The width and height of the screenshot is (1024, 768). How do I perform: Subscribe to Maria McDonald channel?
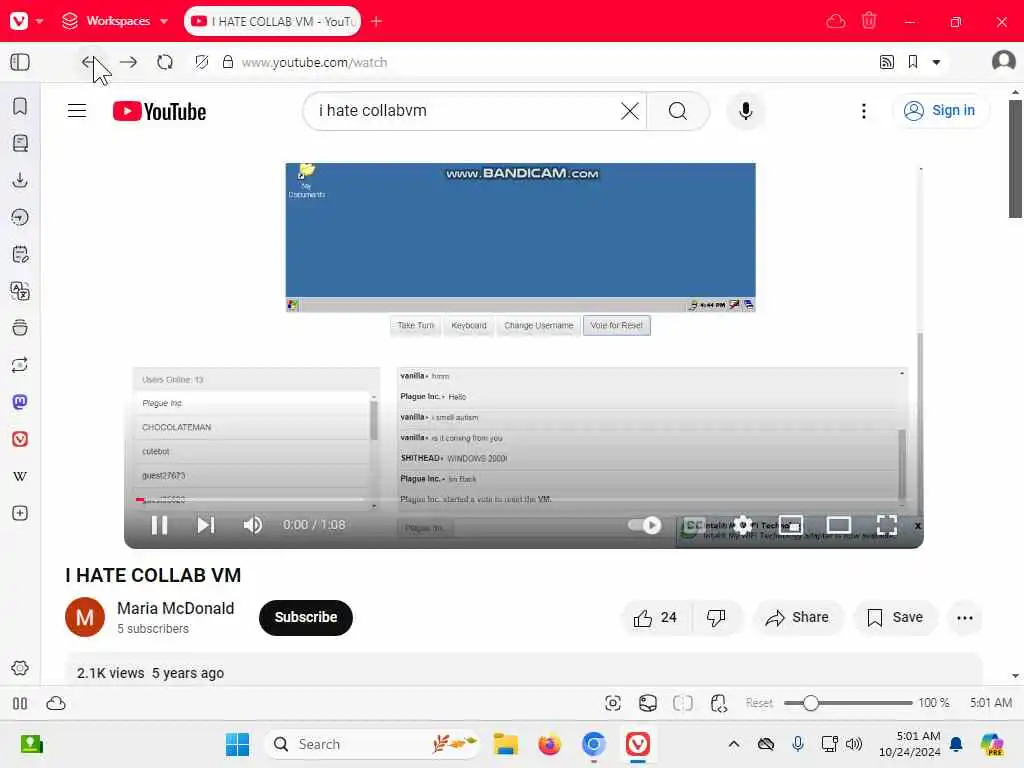click(x=306, y=617)
